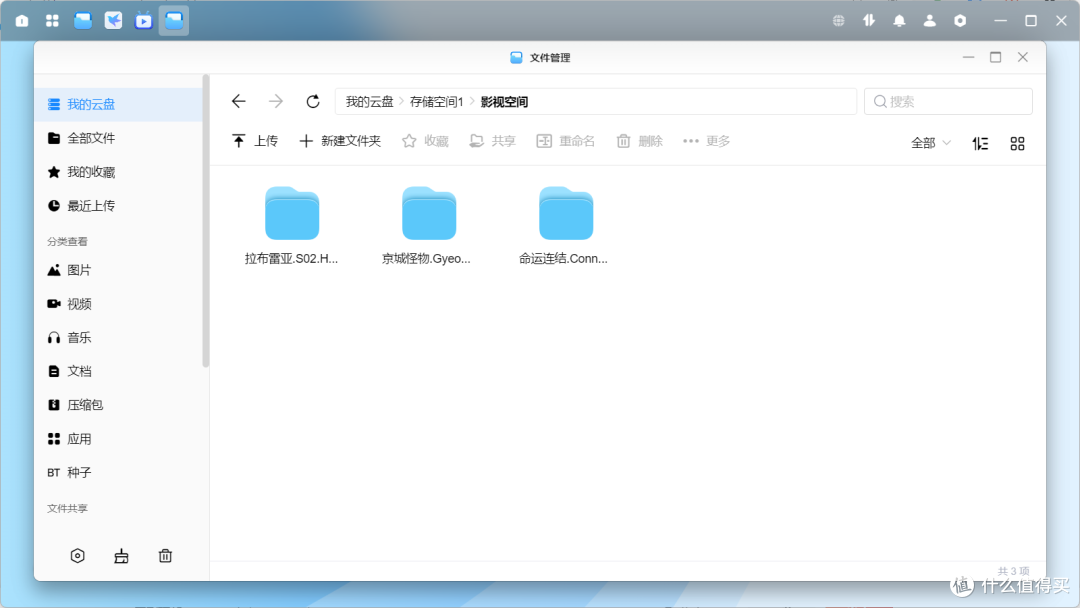Open the blue folder app in top bar
1080x608 pixels.
coord(83,21)
